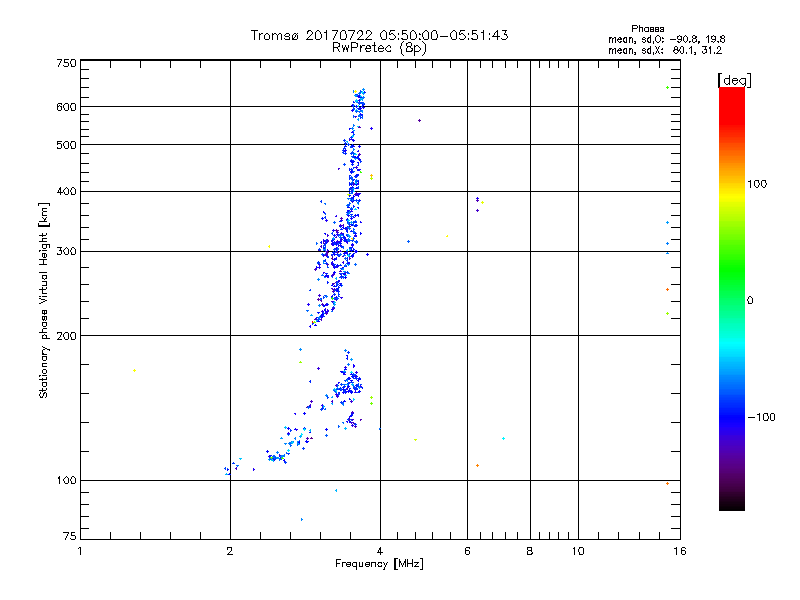Click the x-axis label 'Frequency [MHz]'

[x=379, y=564]
